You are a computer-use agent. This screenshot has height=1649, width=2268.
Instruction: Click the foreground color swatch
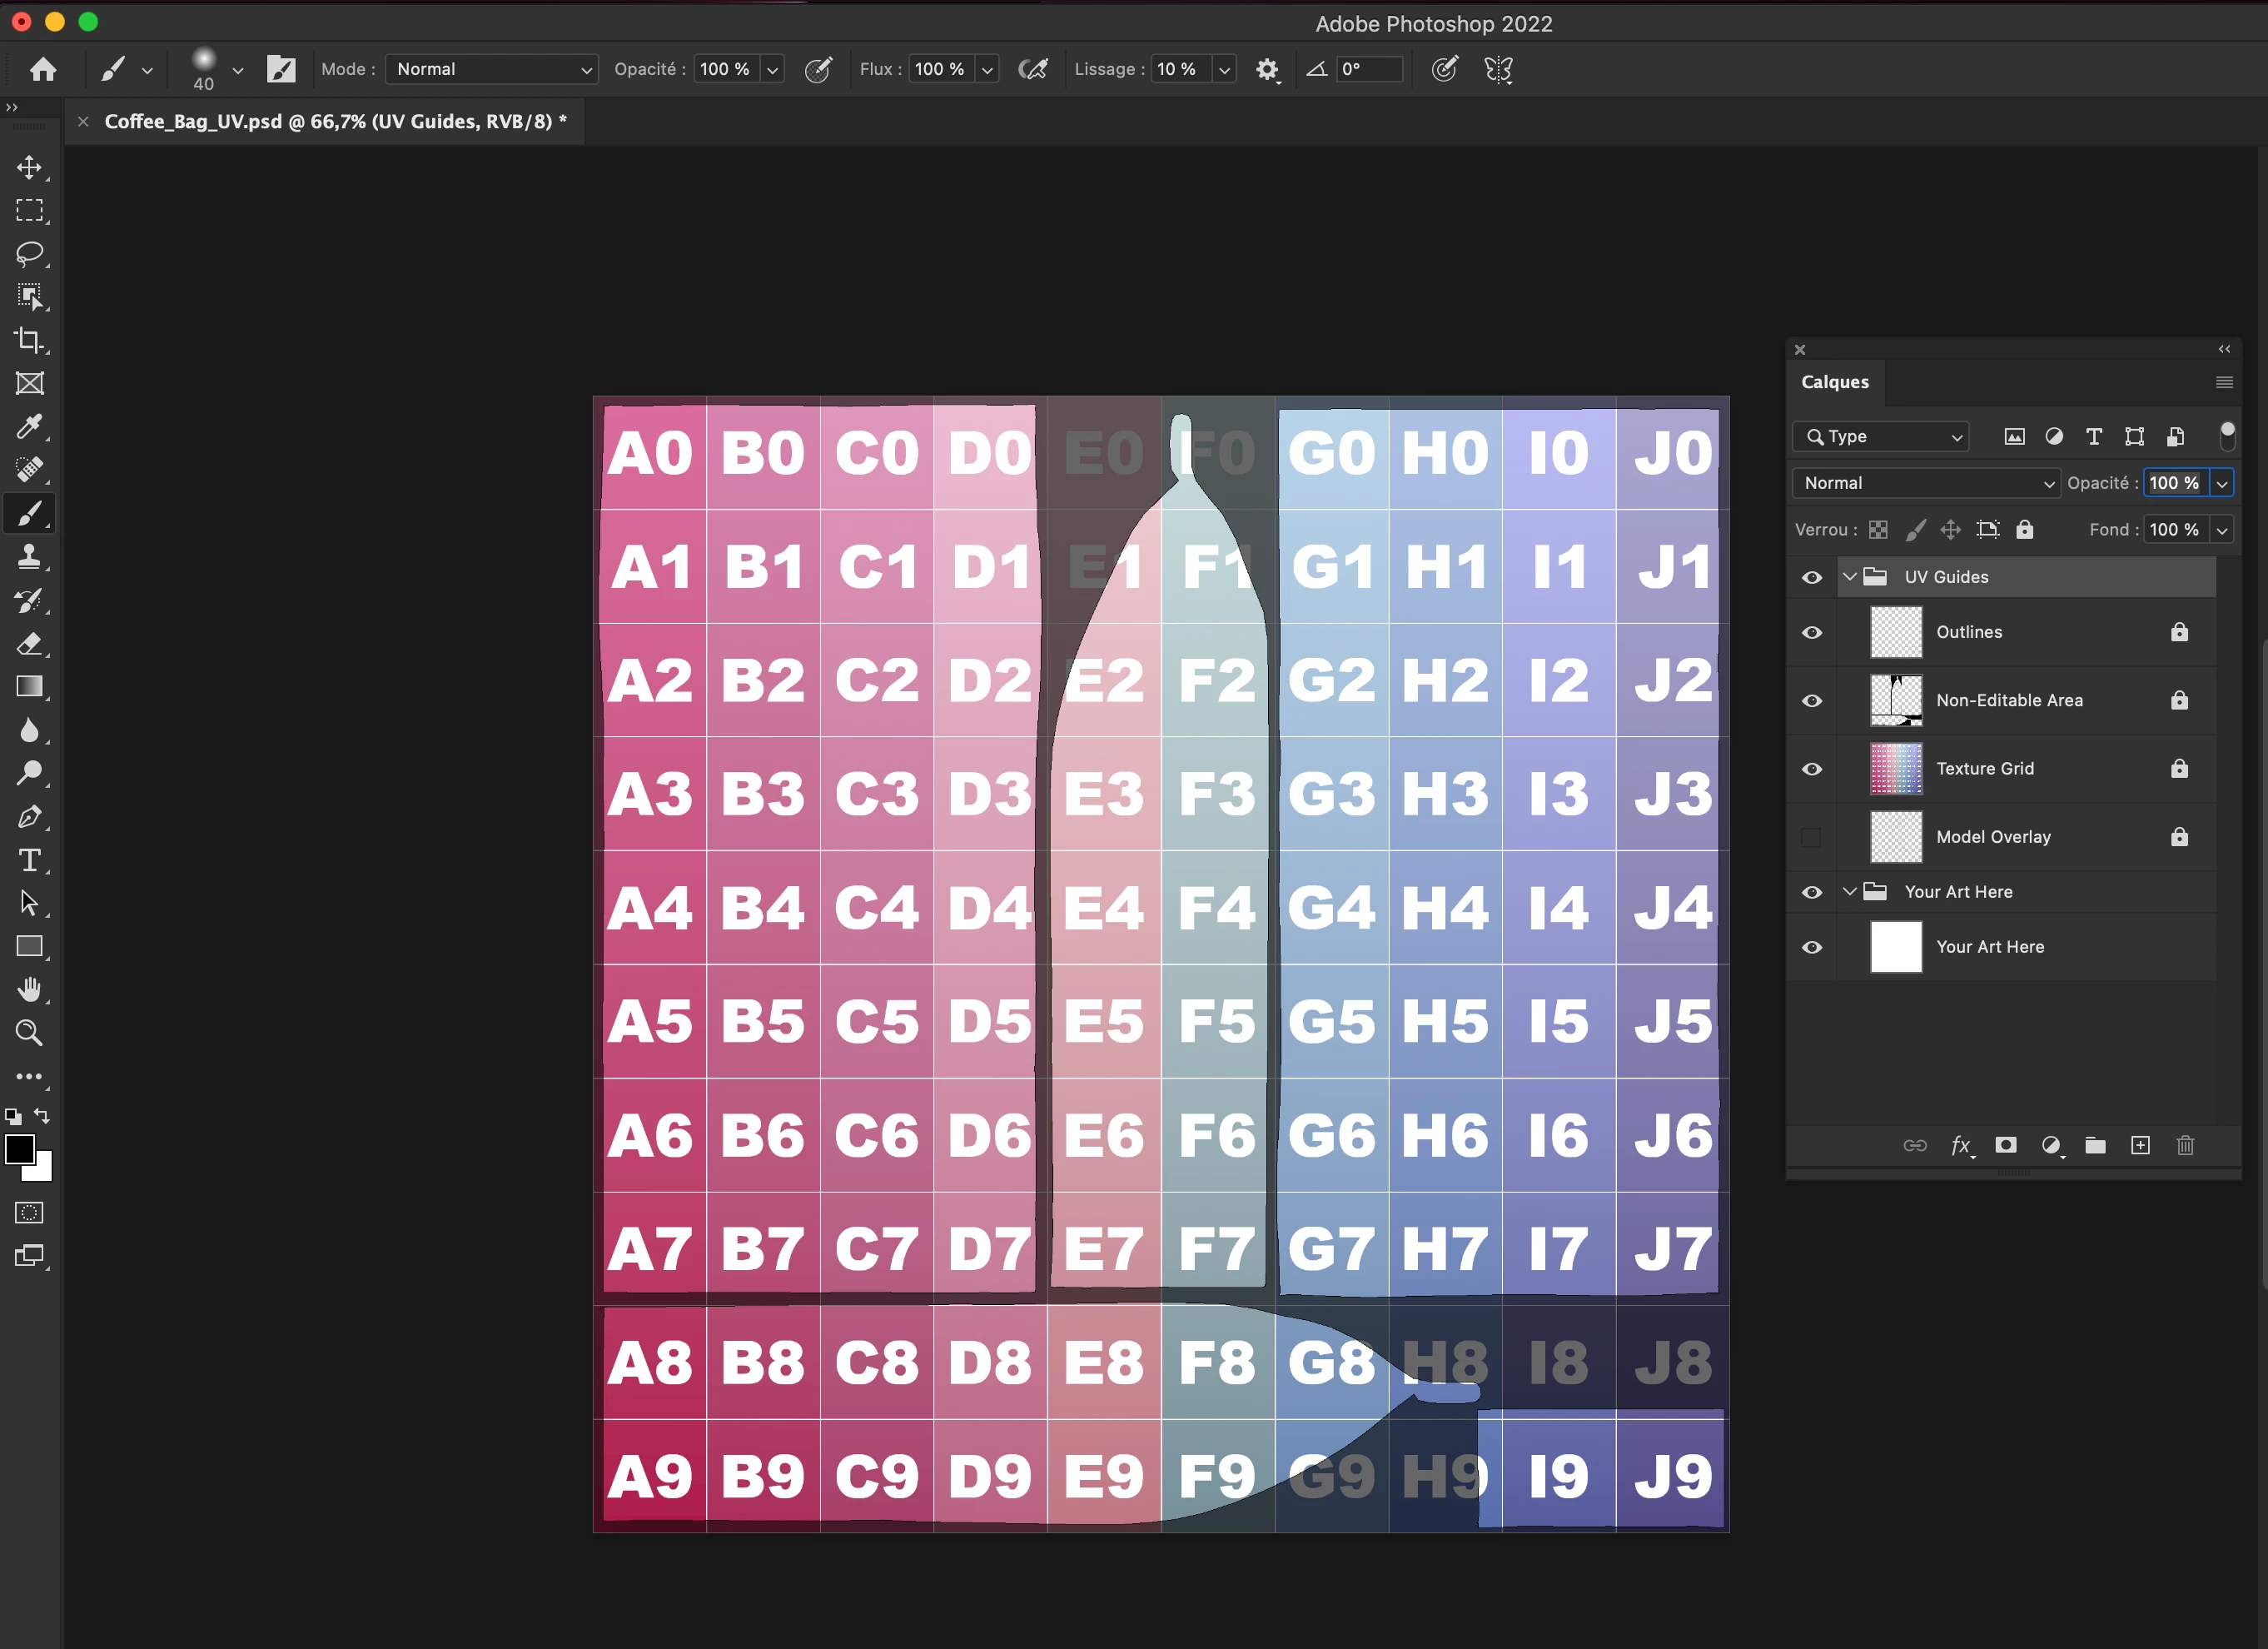click(x=19, y=1149)
